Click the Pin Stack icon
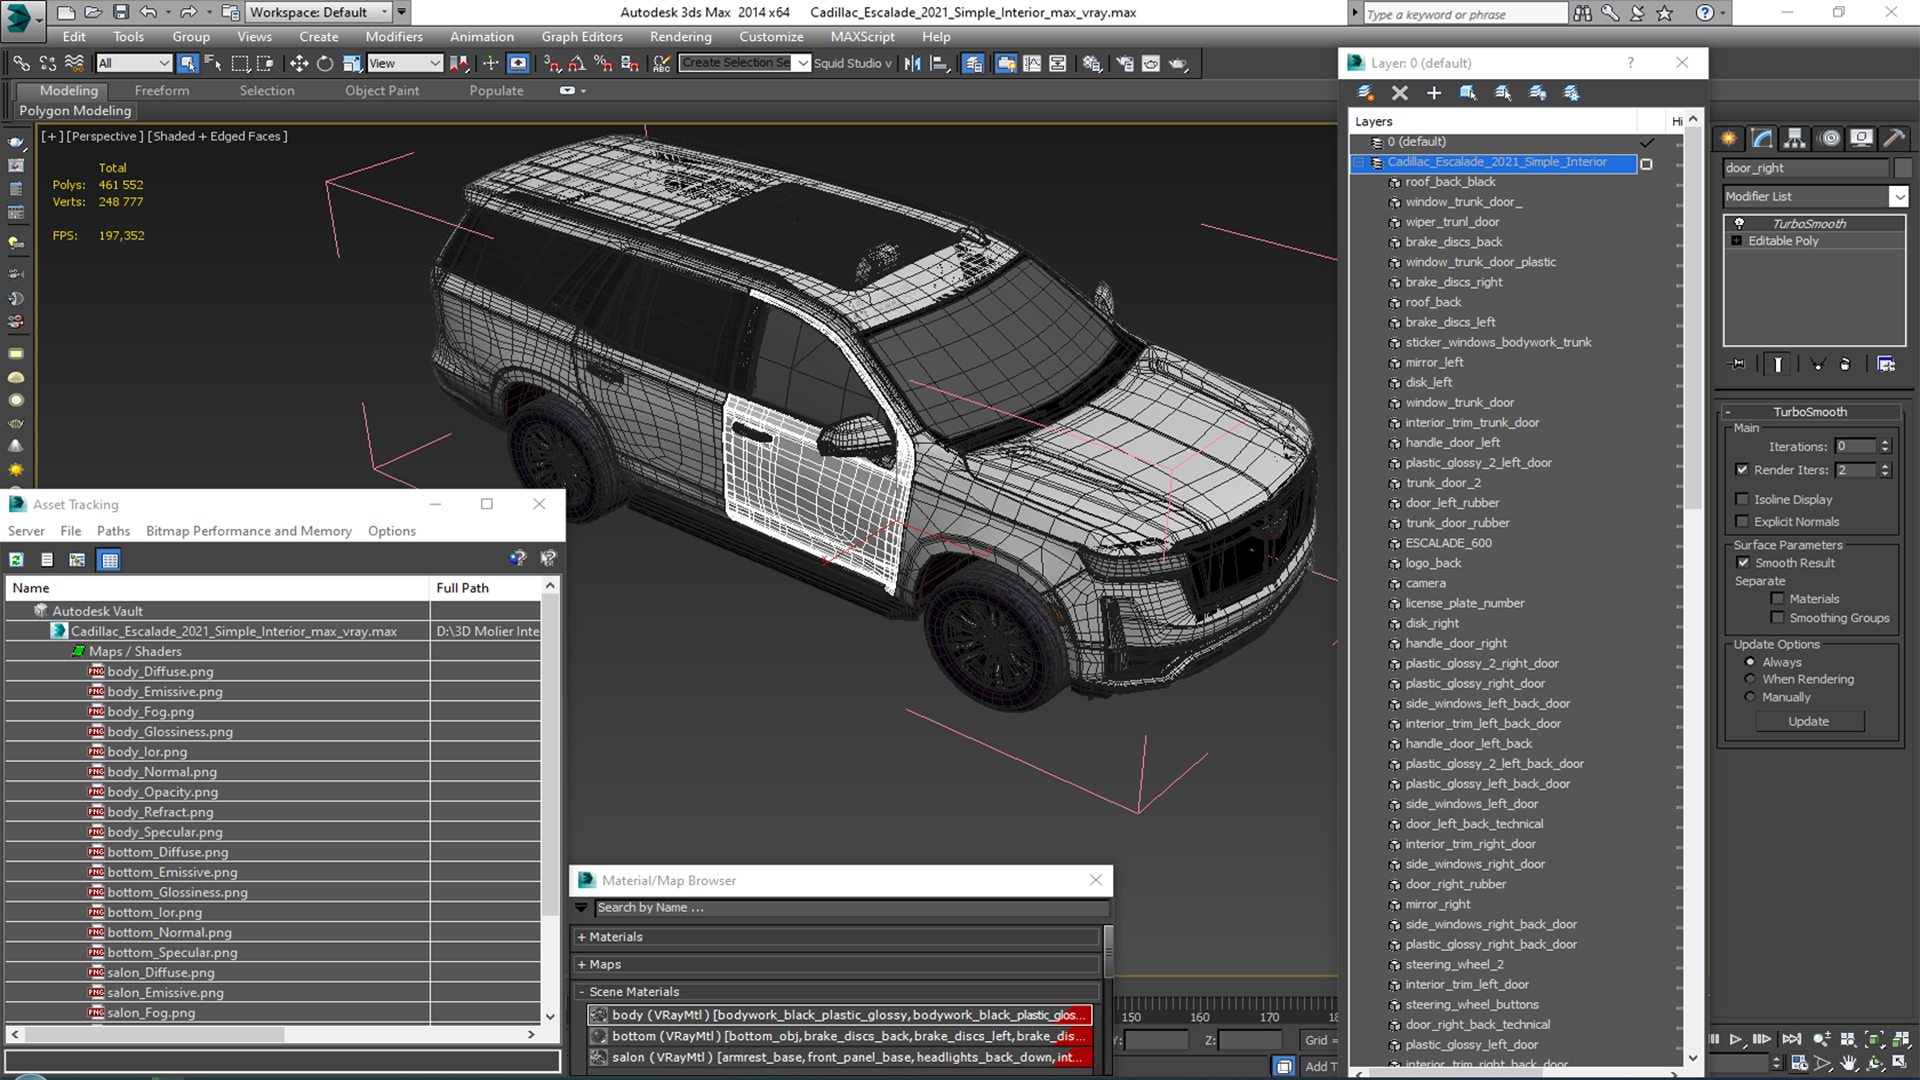The width and height of the screenshot is (1920, 1080). pyautogui.click(x=1738, y=364)
